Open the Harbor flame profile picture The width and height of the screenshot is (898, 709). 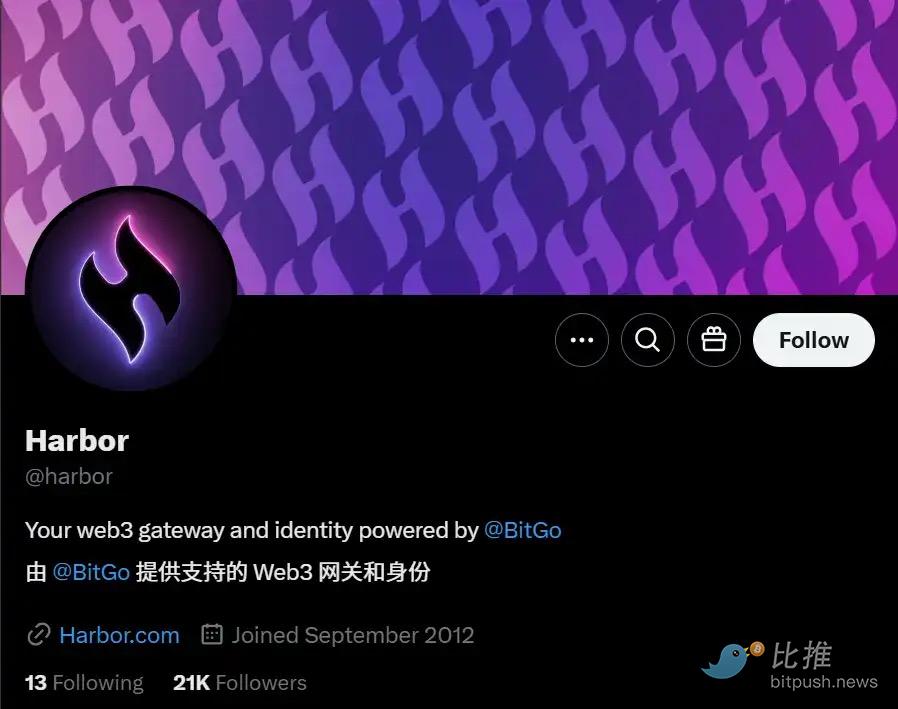(131, 289)
